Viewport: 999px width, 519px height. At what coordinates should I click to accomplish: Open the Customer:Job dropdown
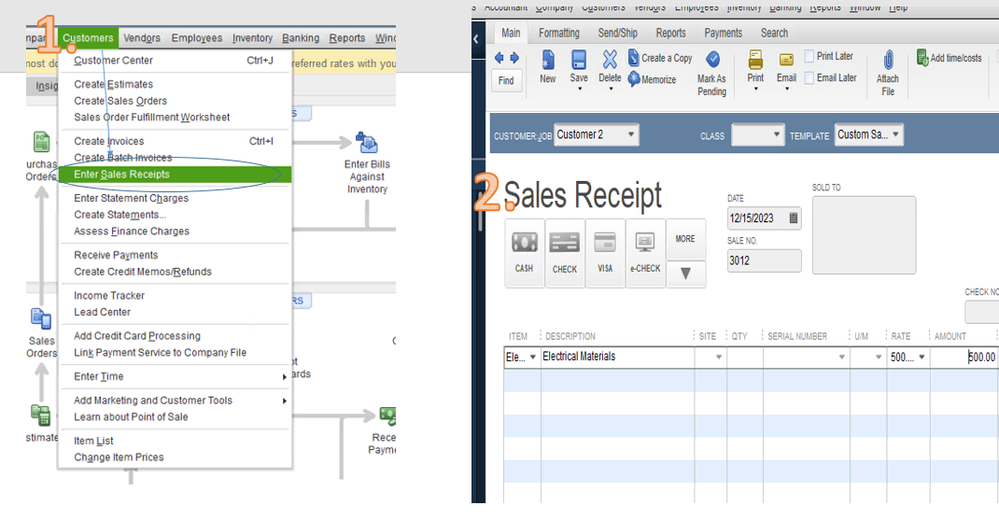pos(631,134)
